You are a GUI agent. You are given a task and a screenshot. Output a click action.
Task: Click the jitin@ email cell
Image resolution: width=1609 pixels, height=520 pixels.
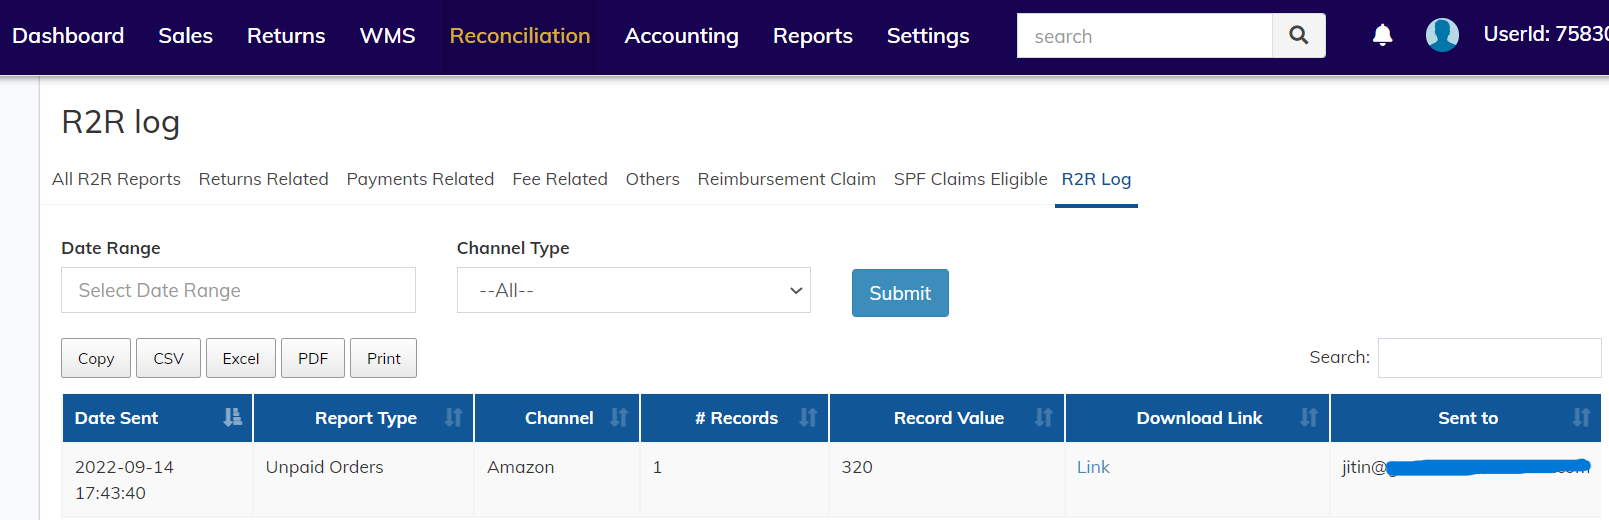[x=1466, y=480]
